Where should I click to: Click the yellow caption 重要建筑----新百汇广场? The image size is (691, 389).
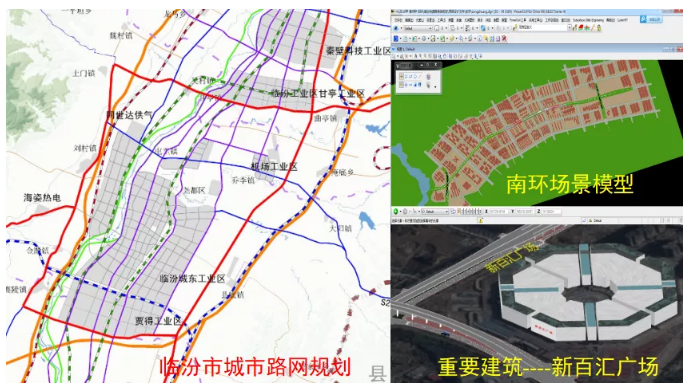(x=547, y=367)
